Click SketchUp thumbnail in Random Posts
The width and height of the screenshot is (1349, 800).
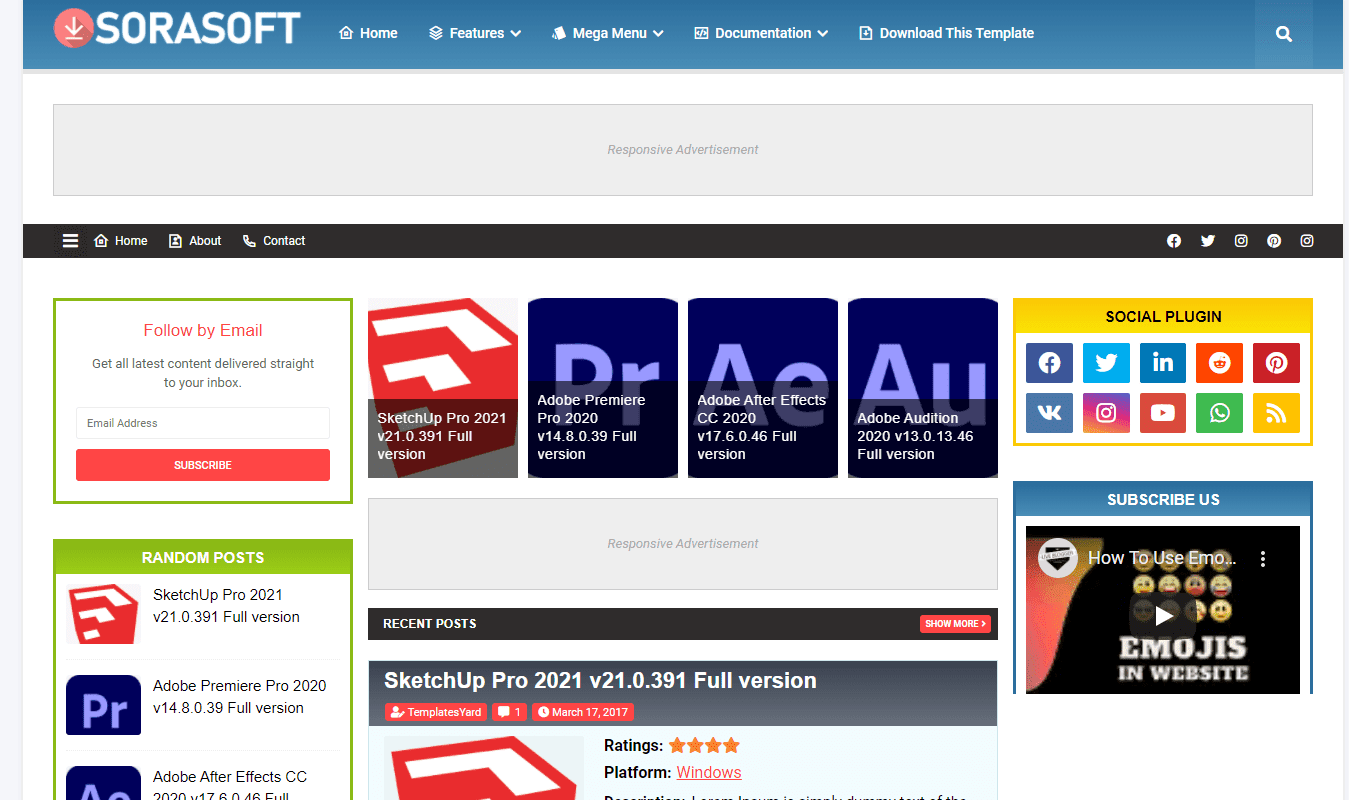tap(103, 614)
